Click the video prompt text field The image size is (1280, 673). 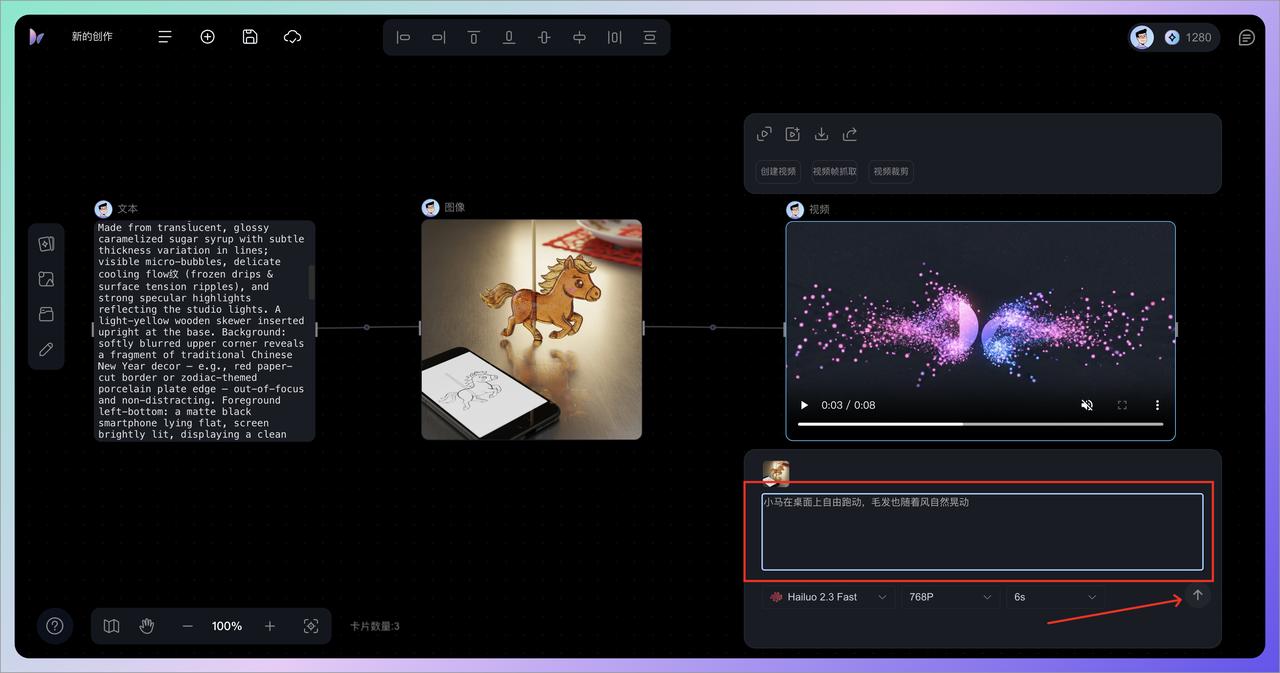click(982, 531)
